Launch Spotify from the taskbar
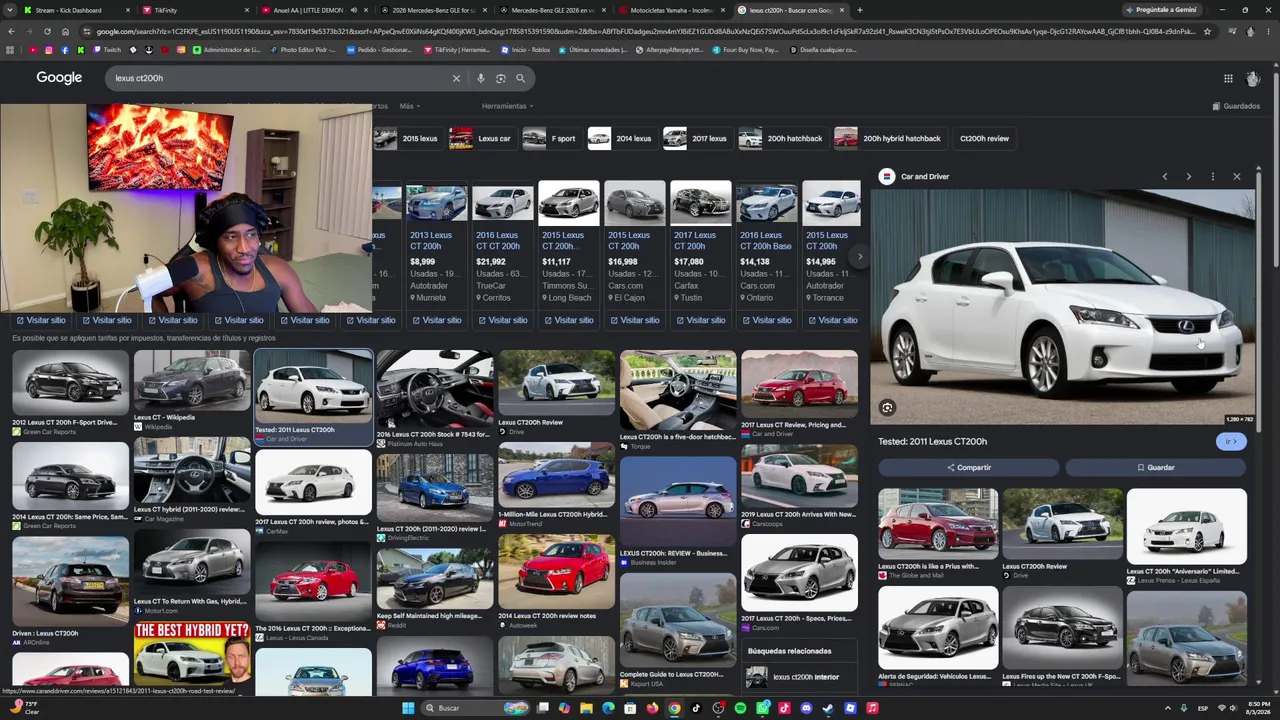The height and width of the screenshot is (720, 1280). point(740,708)
